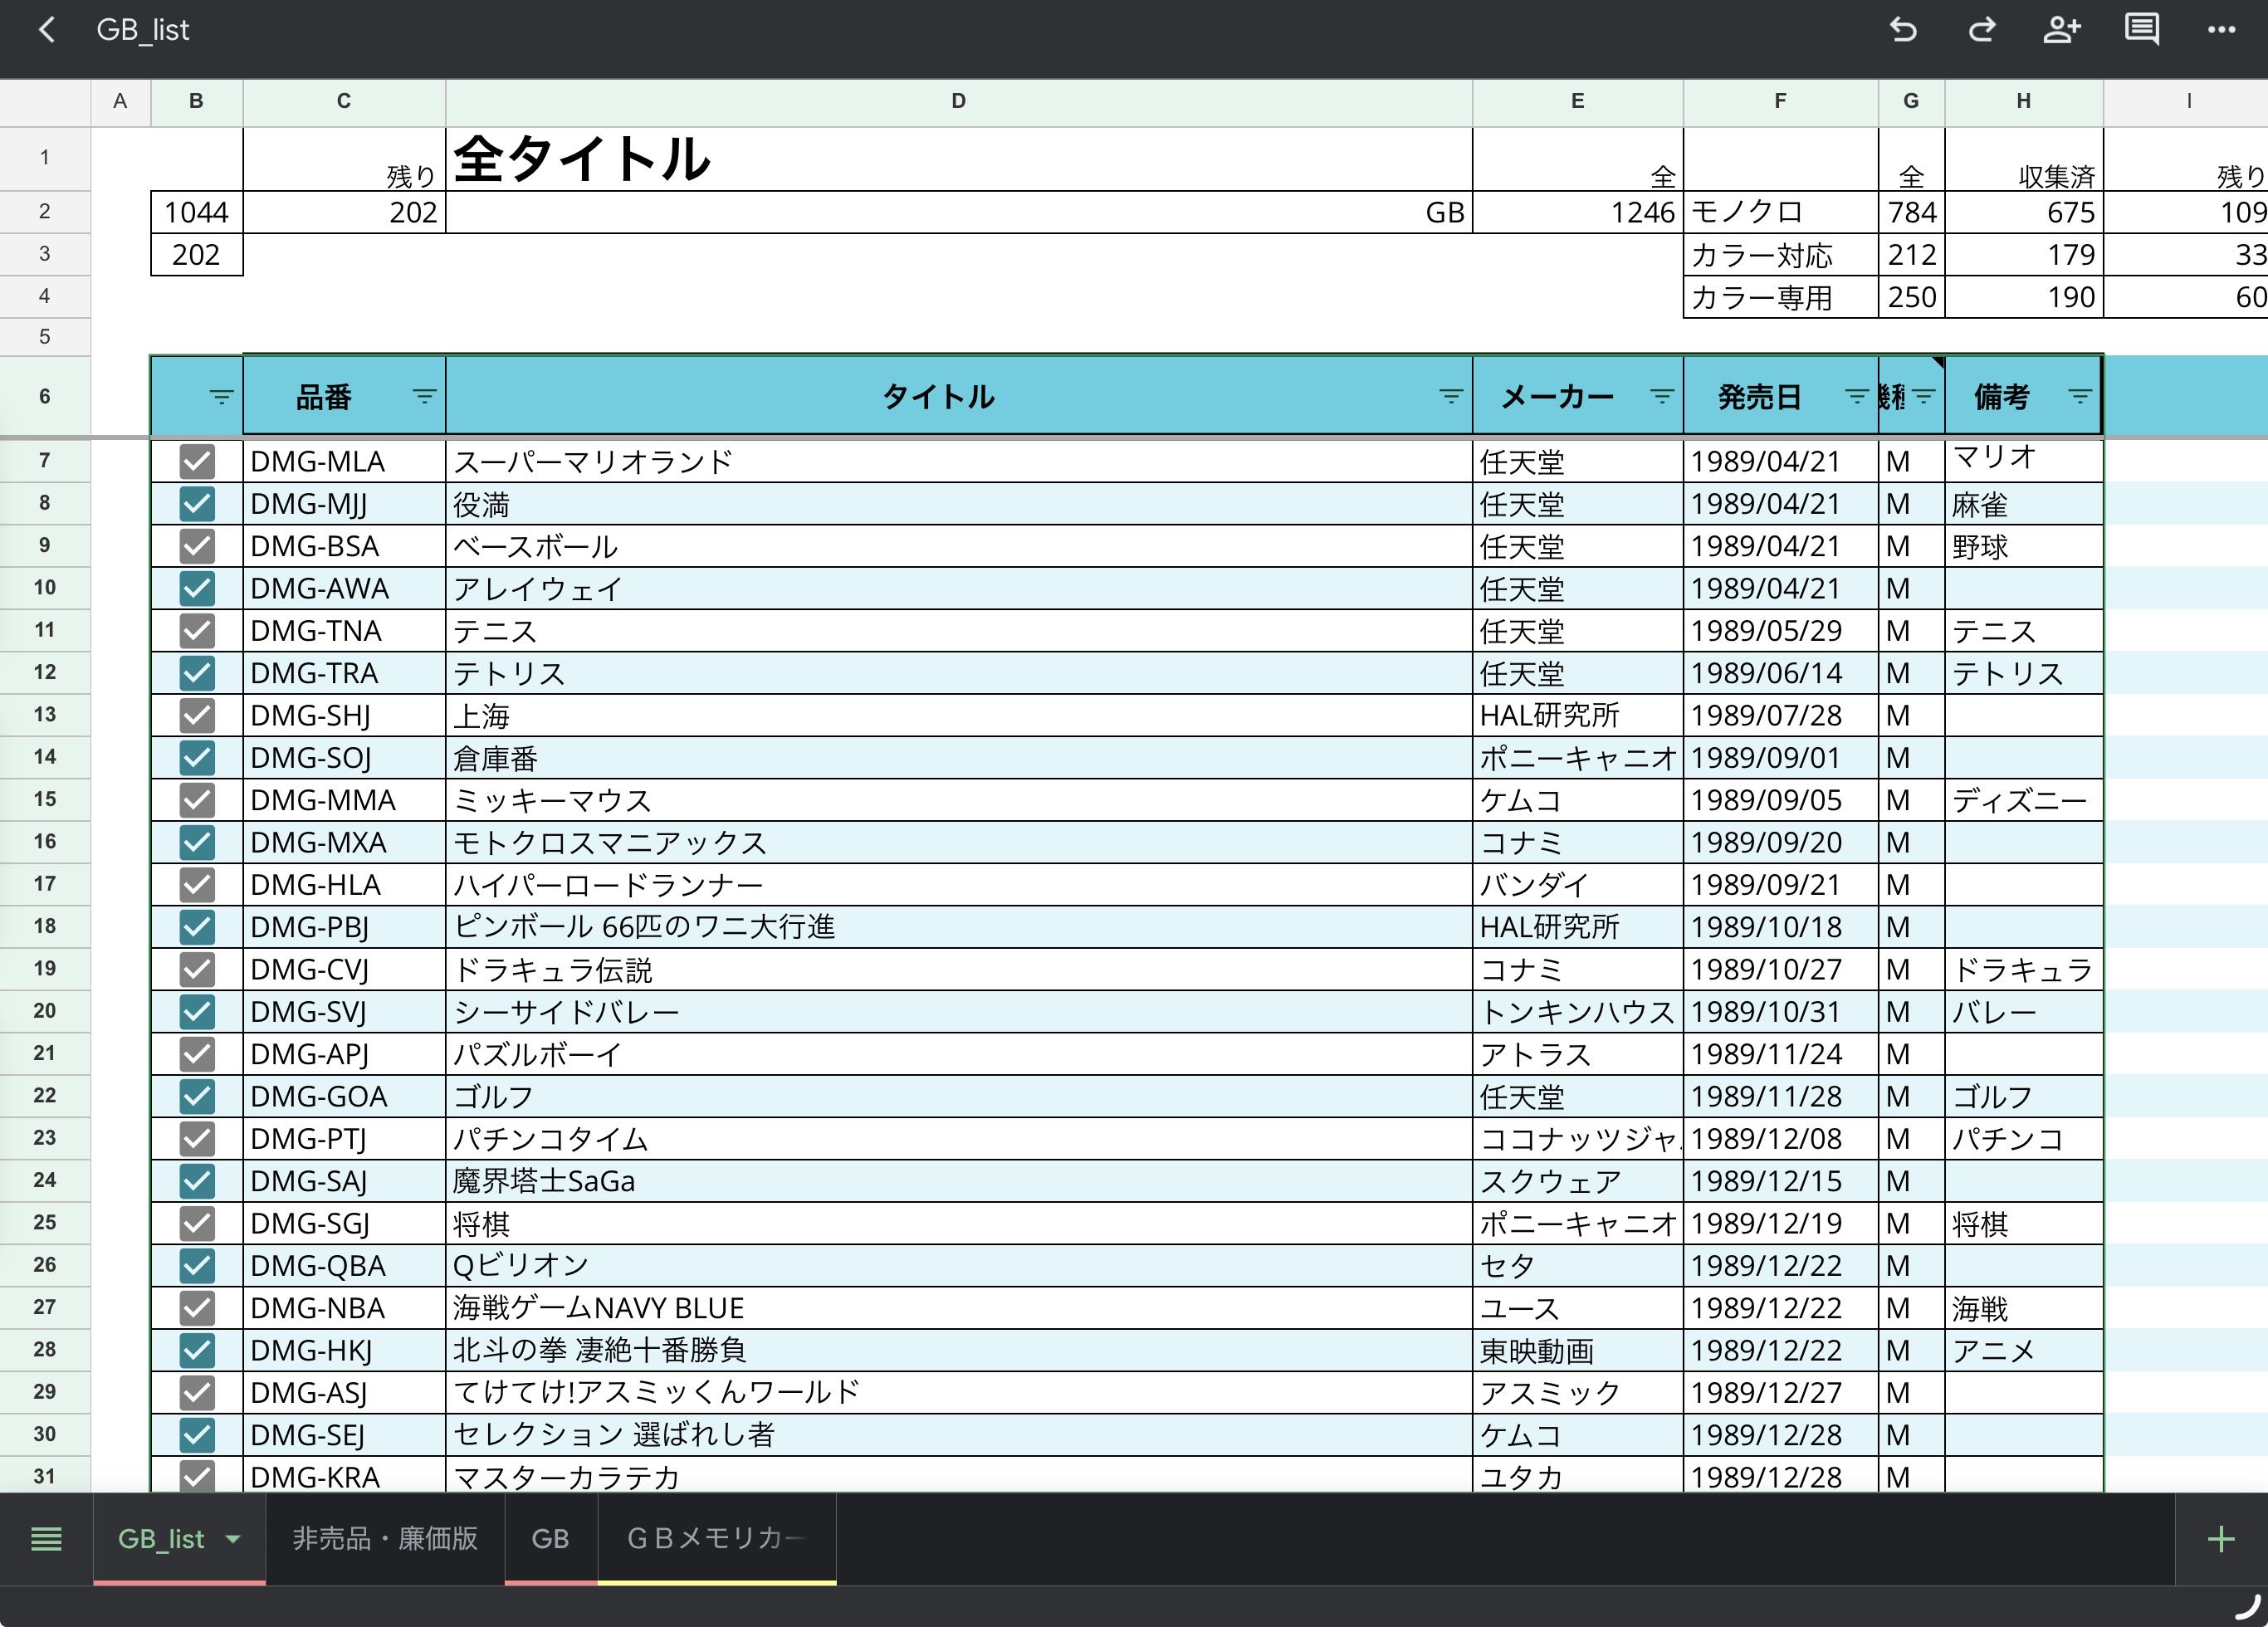Click the undo icon
Image resolution: width=2268 pixels, height=1627 pixels.
coord(1903,30)
